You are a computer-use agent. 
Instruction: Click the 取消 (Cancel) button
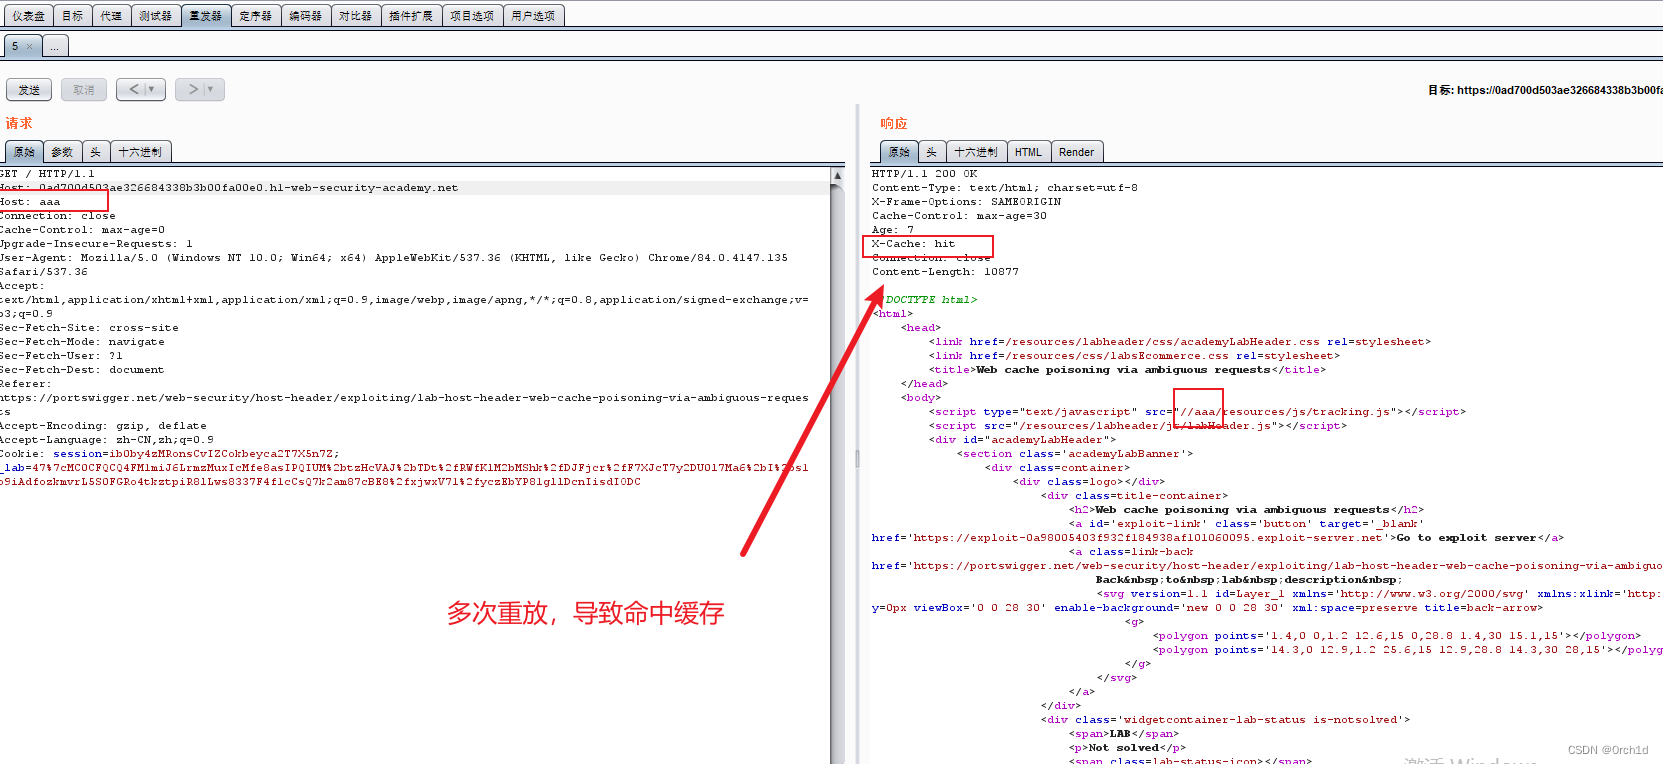click(84, 90)
